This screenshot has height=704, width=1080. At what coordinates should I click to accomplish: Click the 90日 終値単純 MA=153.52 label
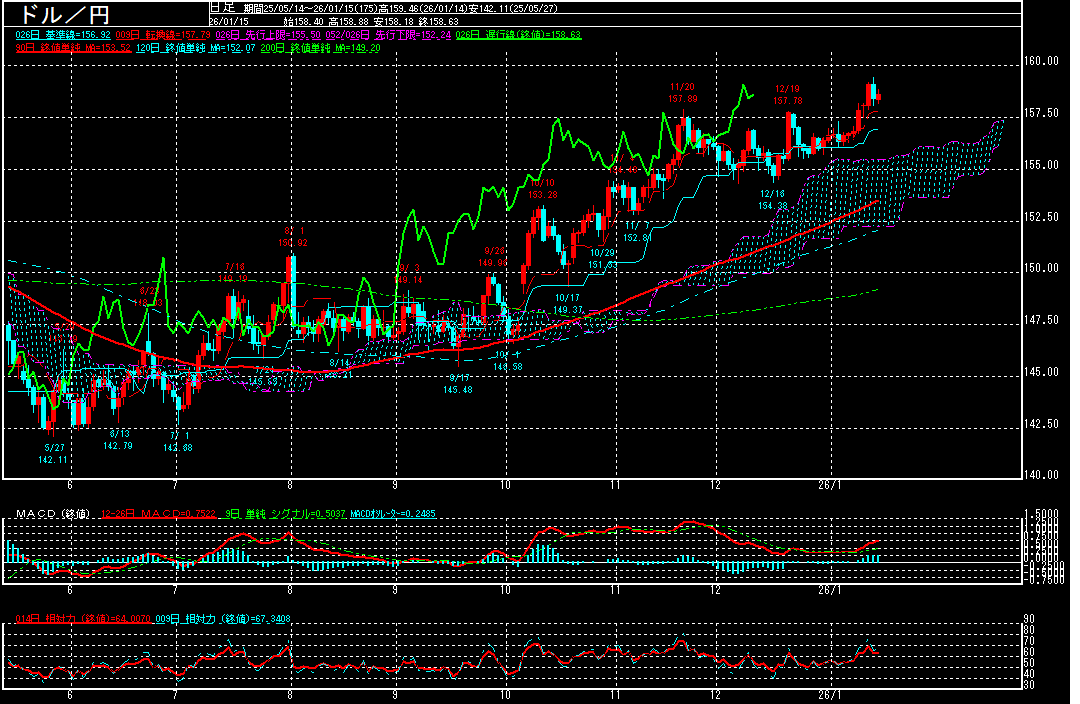(73, 47)
